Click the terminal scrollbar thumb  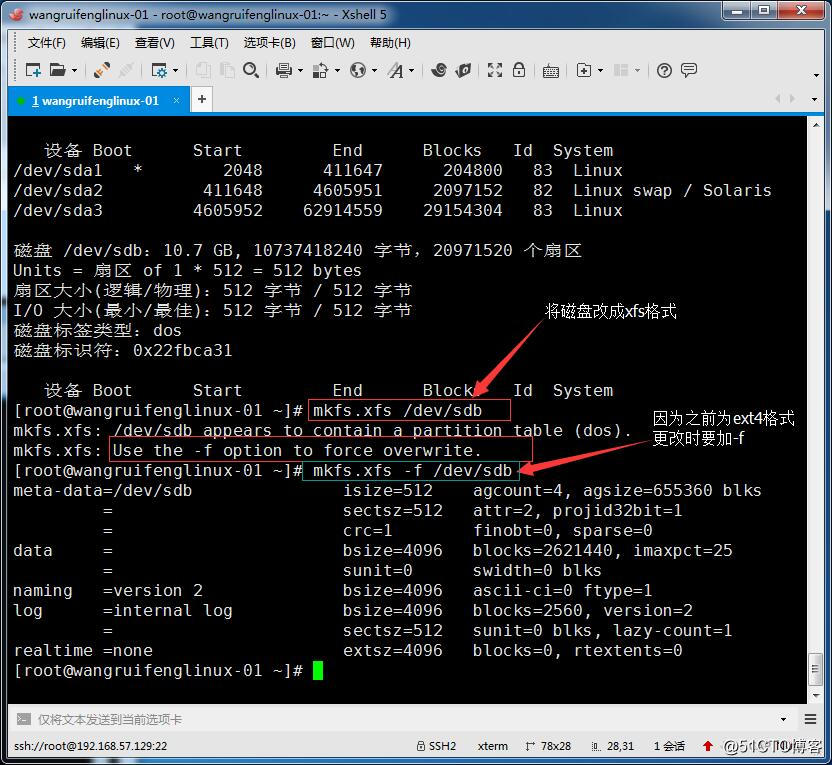tap(816, 670)
